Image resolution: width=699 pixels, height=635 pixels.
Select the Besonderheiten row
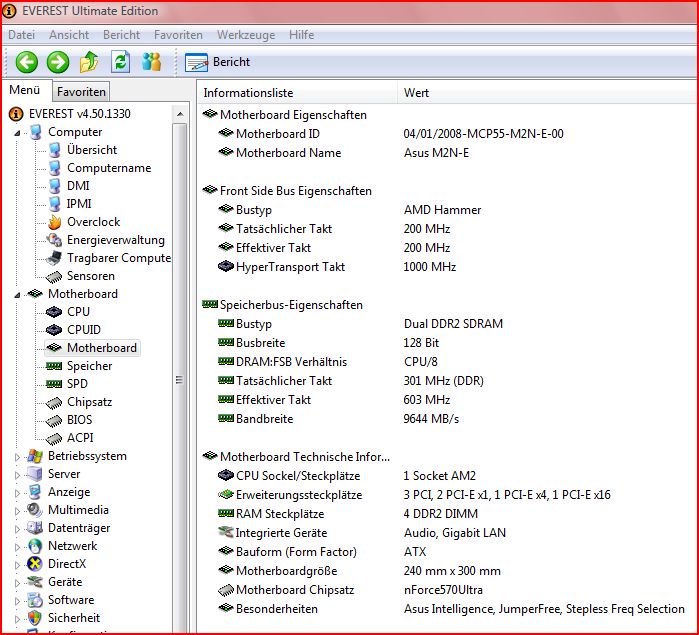tap(448, 609)
